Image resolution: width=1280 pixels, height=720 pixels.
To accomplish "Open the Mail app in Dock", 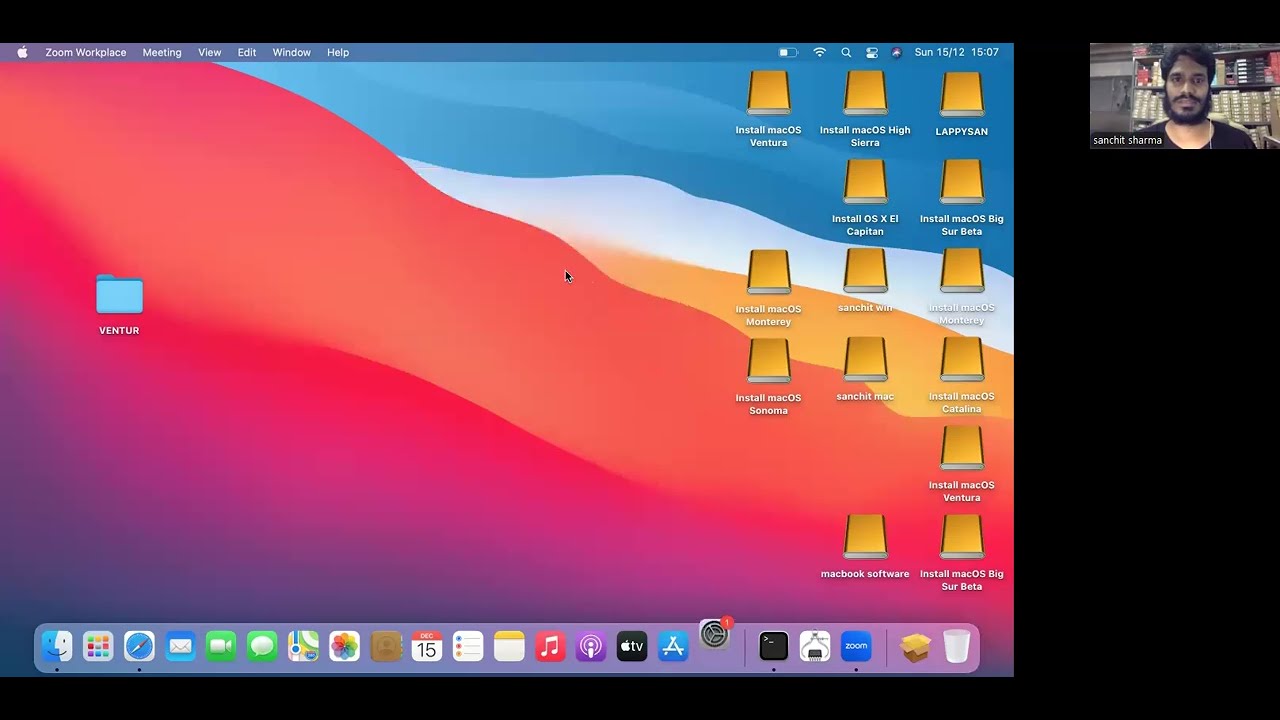I will point(180,647).
